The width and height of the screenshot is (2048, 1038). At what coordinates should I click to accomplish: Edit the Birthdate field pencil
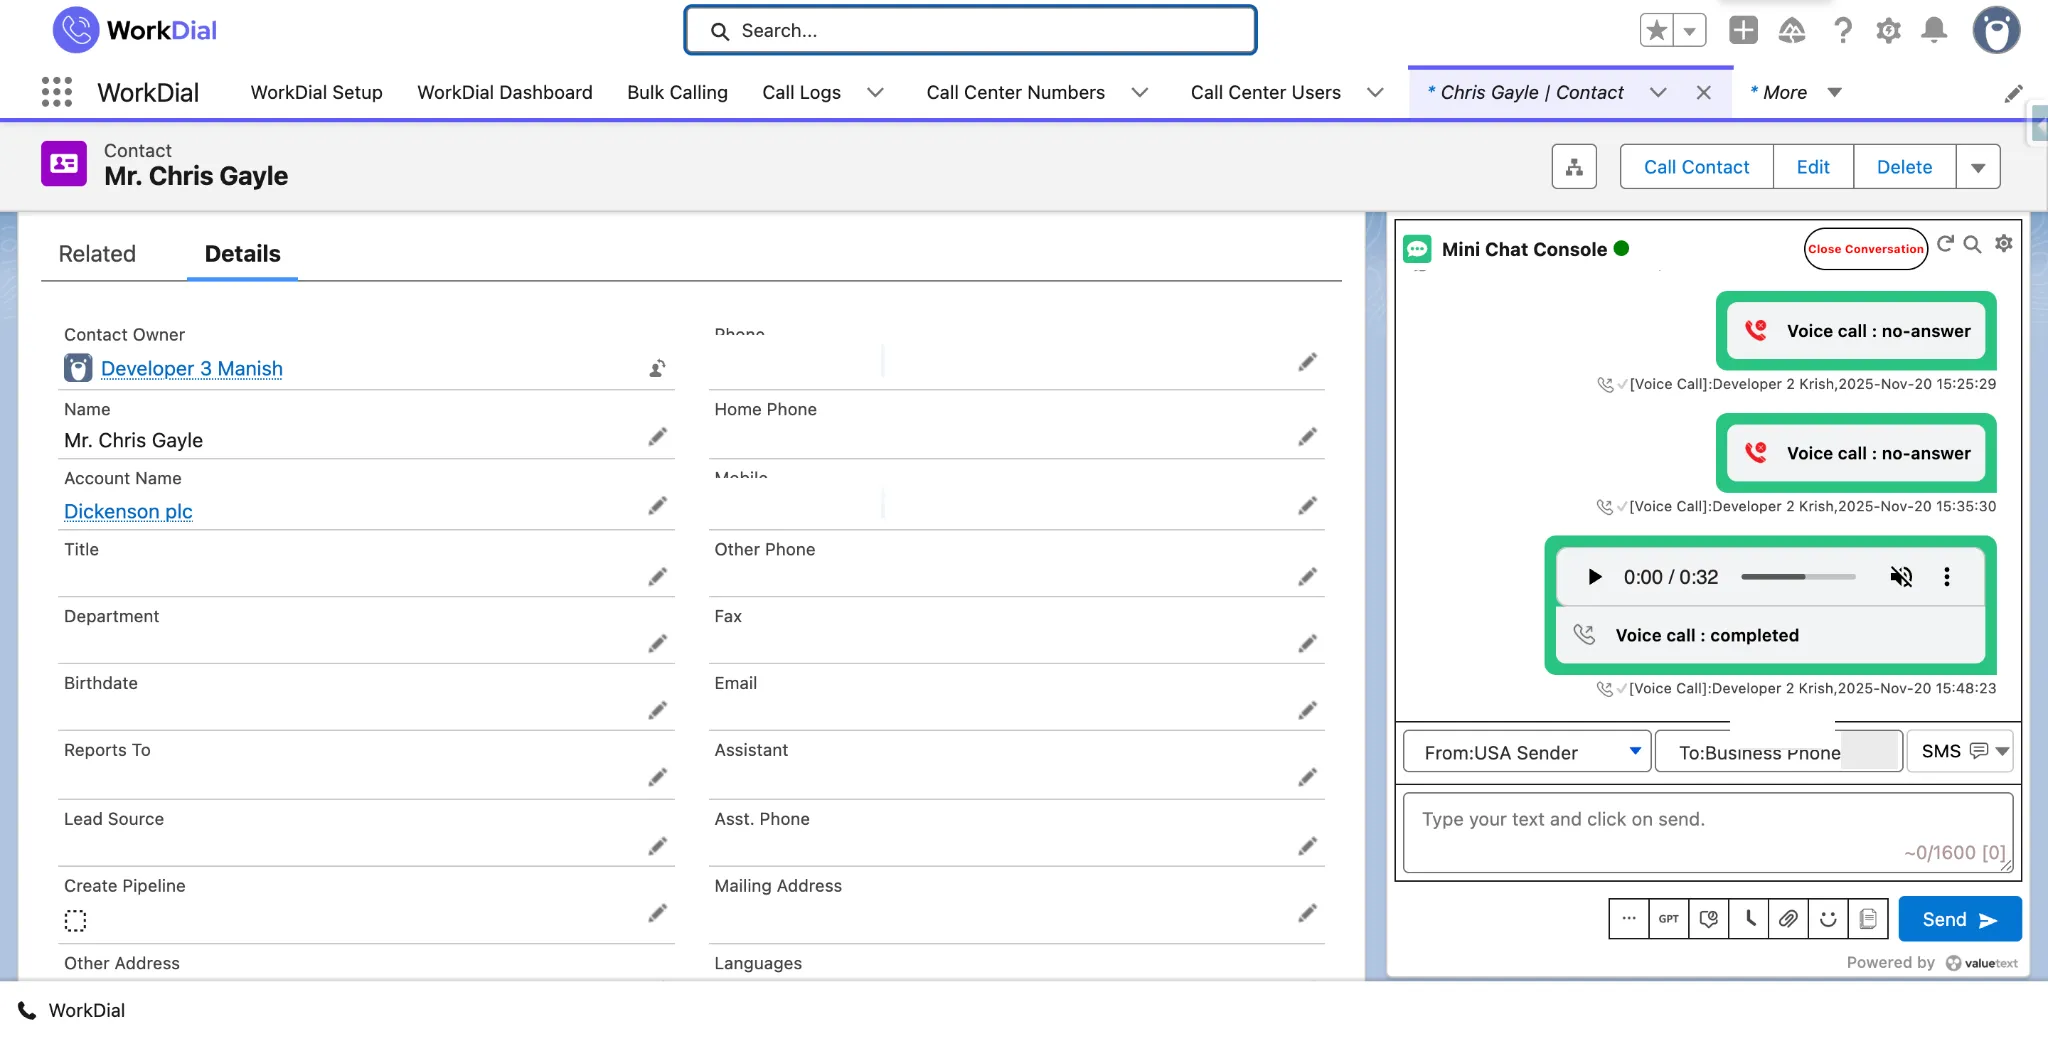[657, 711]
